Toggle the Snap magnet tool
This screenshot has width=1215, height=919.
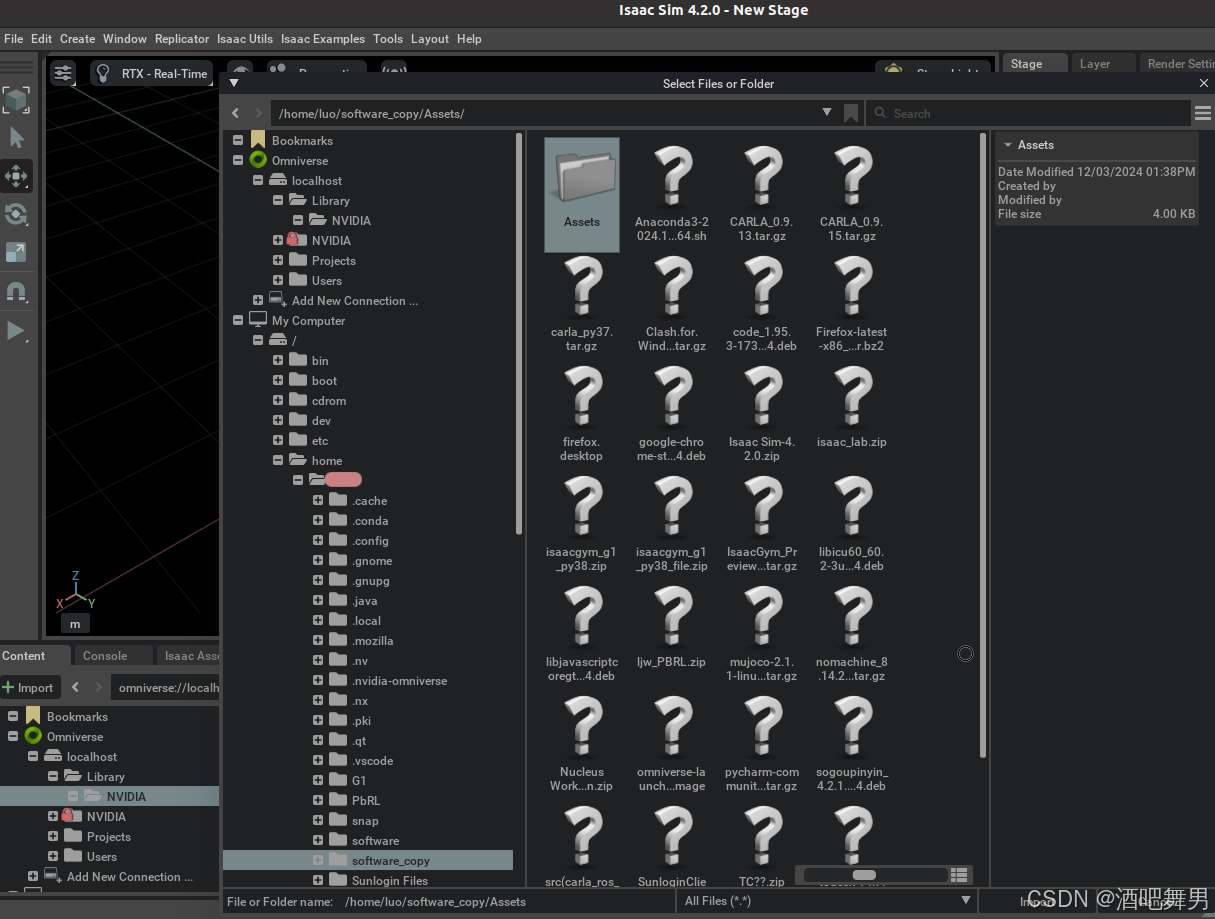click(16, 292)
